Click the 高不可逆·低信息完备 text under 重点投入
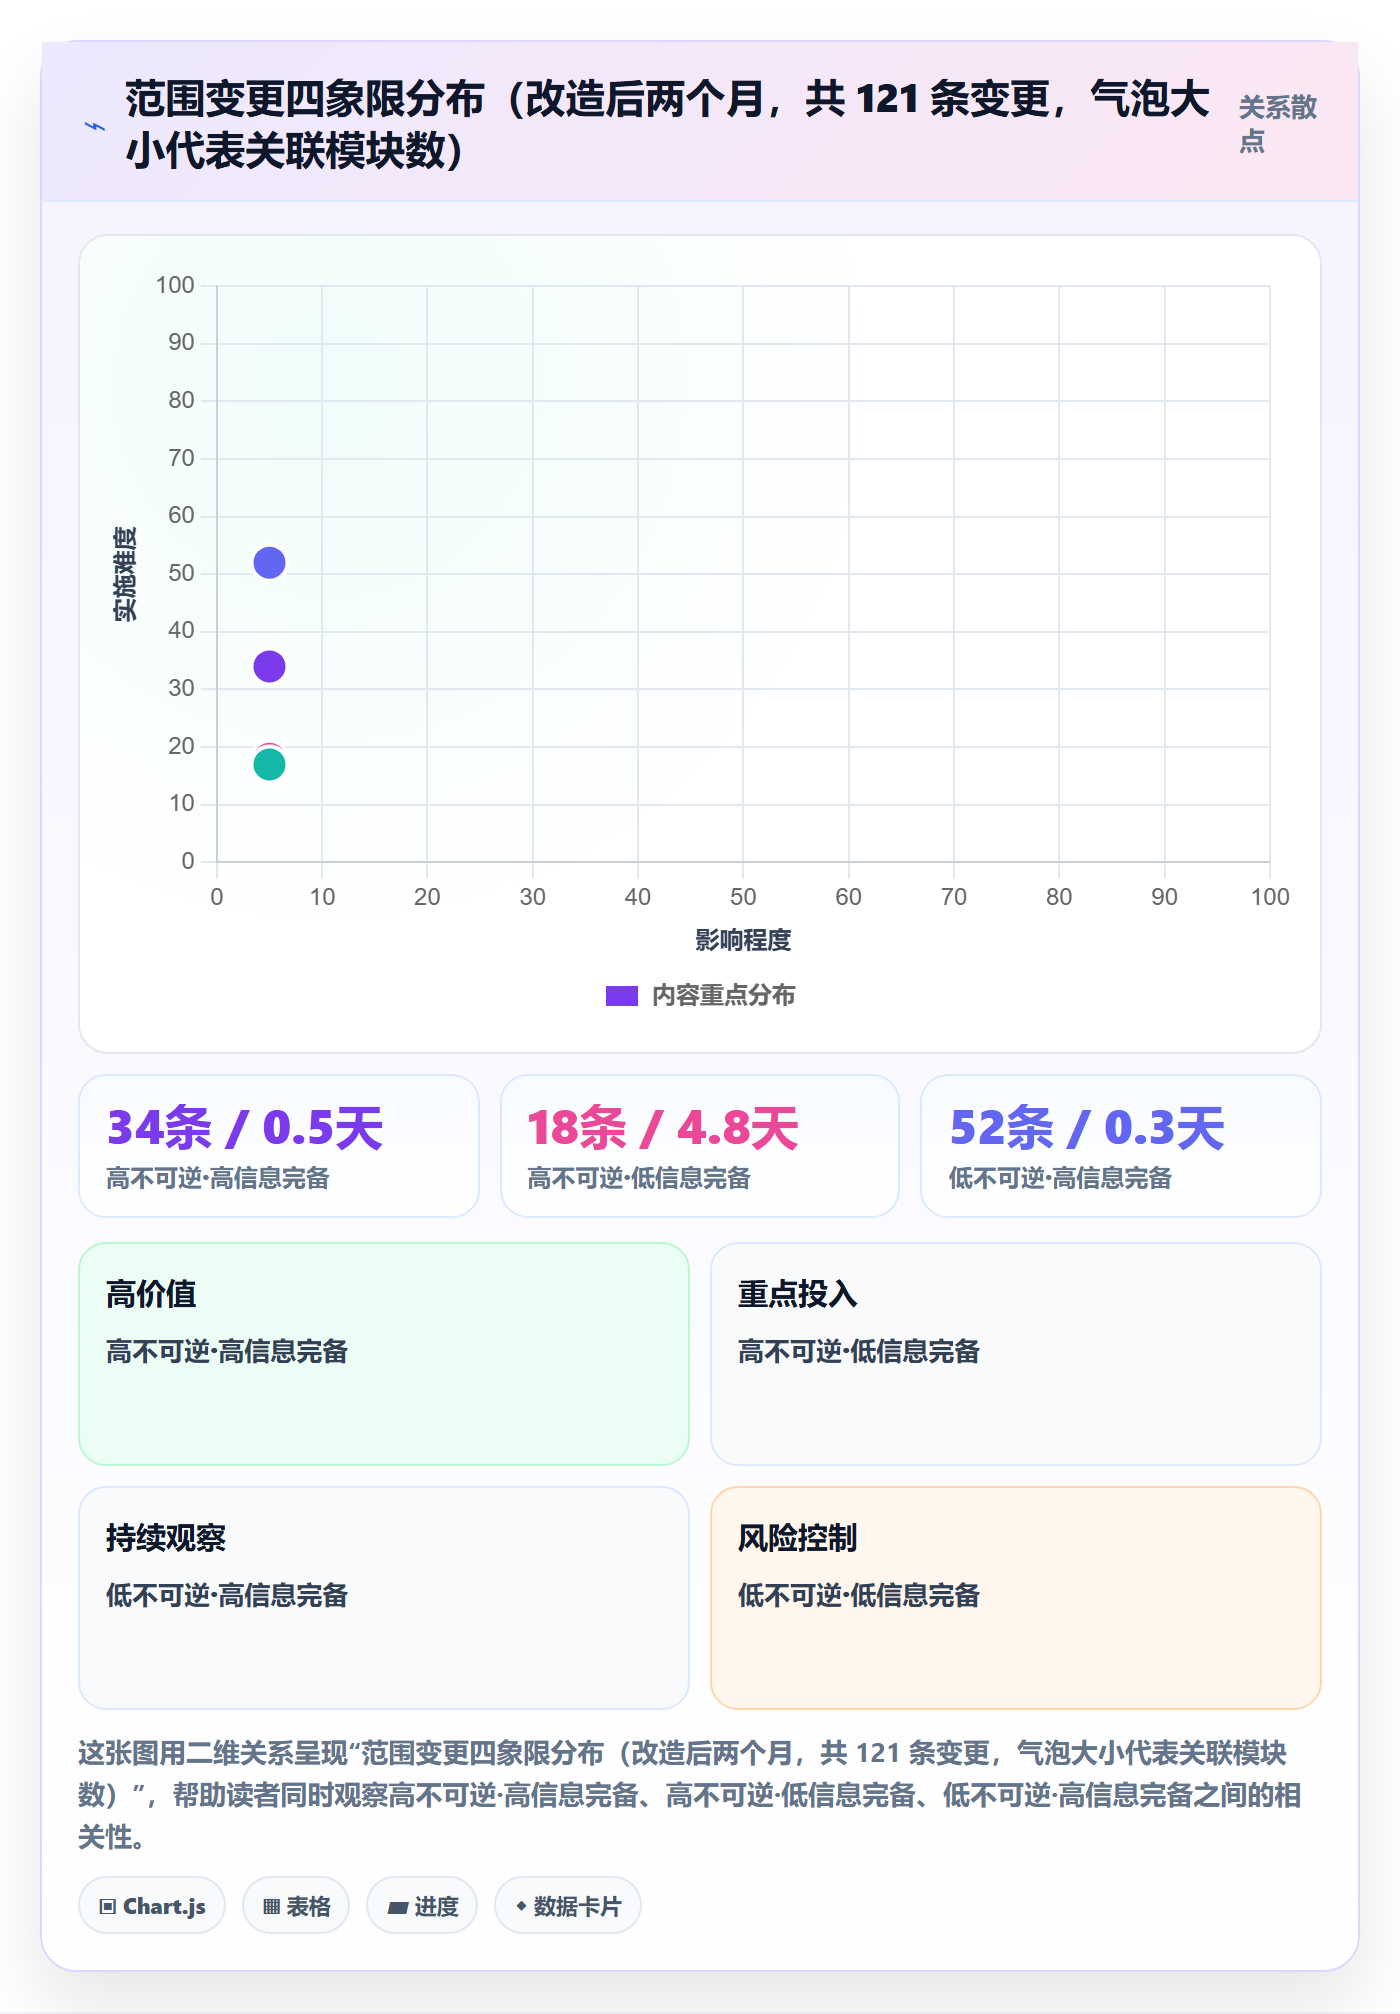The image size is (1400, 2014). (x=859, y=1352)
